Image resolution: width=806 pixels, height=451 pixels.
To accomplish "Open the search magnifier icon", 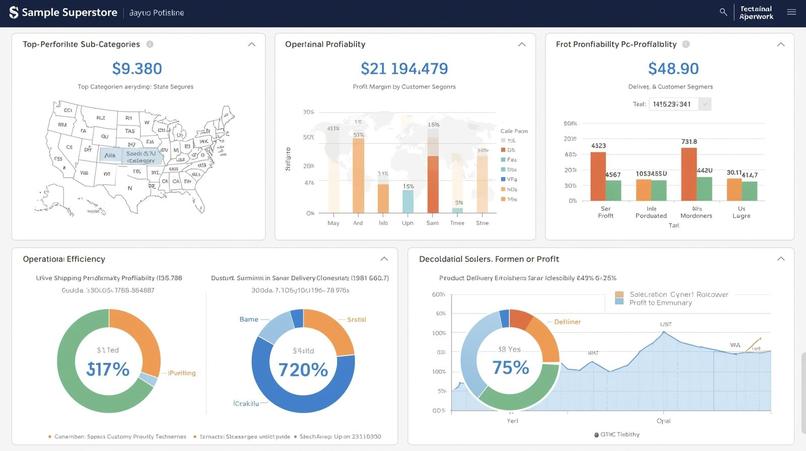I will click(x=723, y=12).
